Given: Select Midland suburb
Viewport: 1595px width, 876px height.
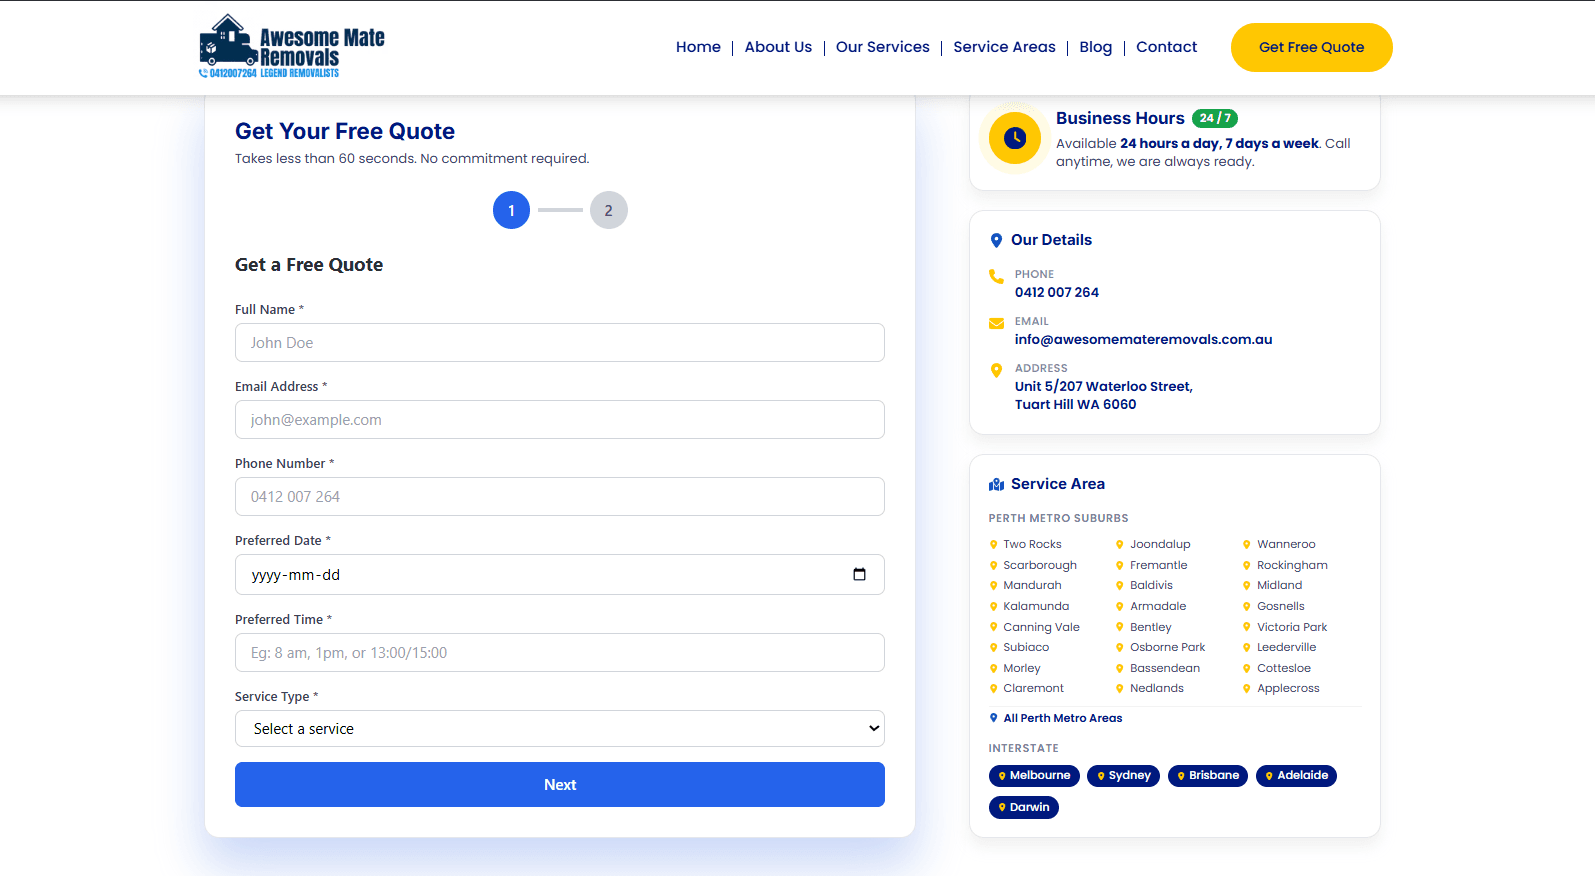Looking at the screenshot, I should coord(1279,585).
